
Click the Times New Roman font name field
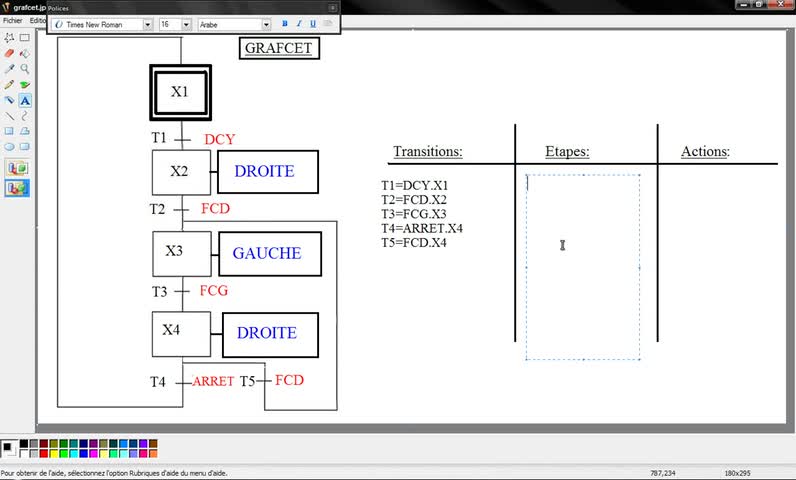[x=98, y=24]
